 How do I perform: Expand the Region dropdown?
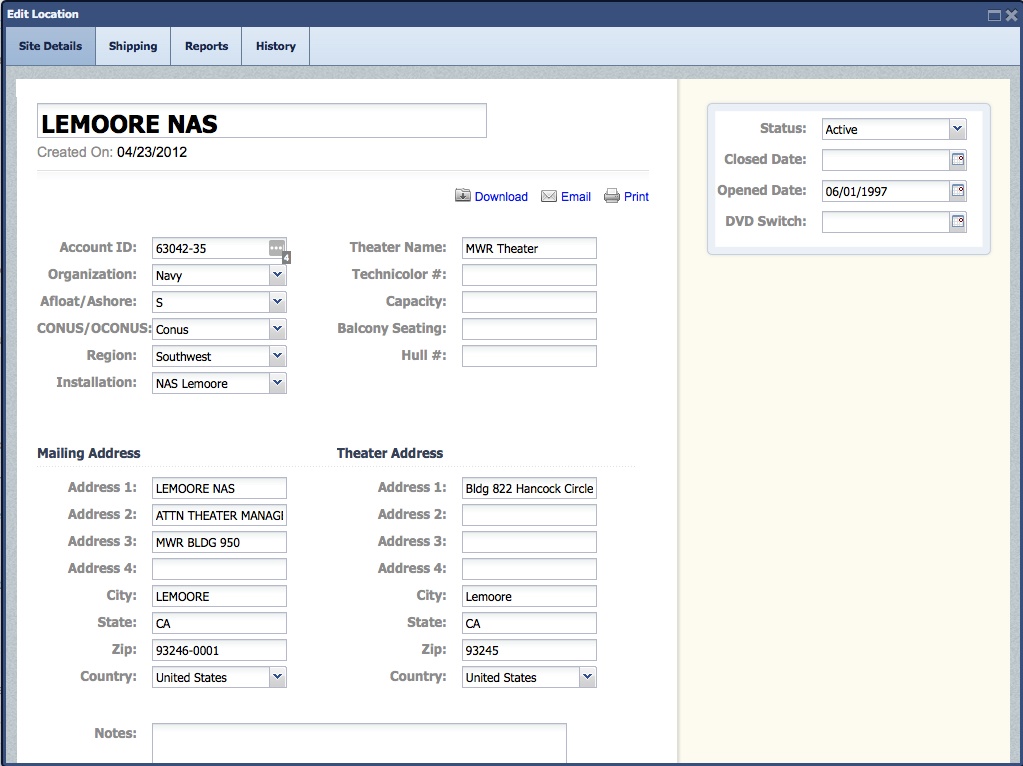point(277,356)
